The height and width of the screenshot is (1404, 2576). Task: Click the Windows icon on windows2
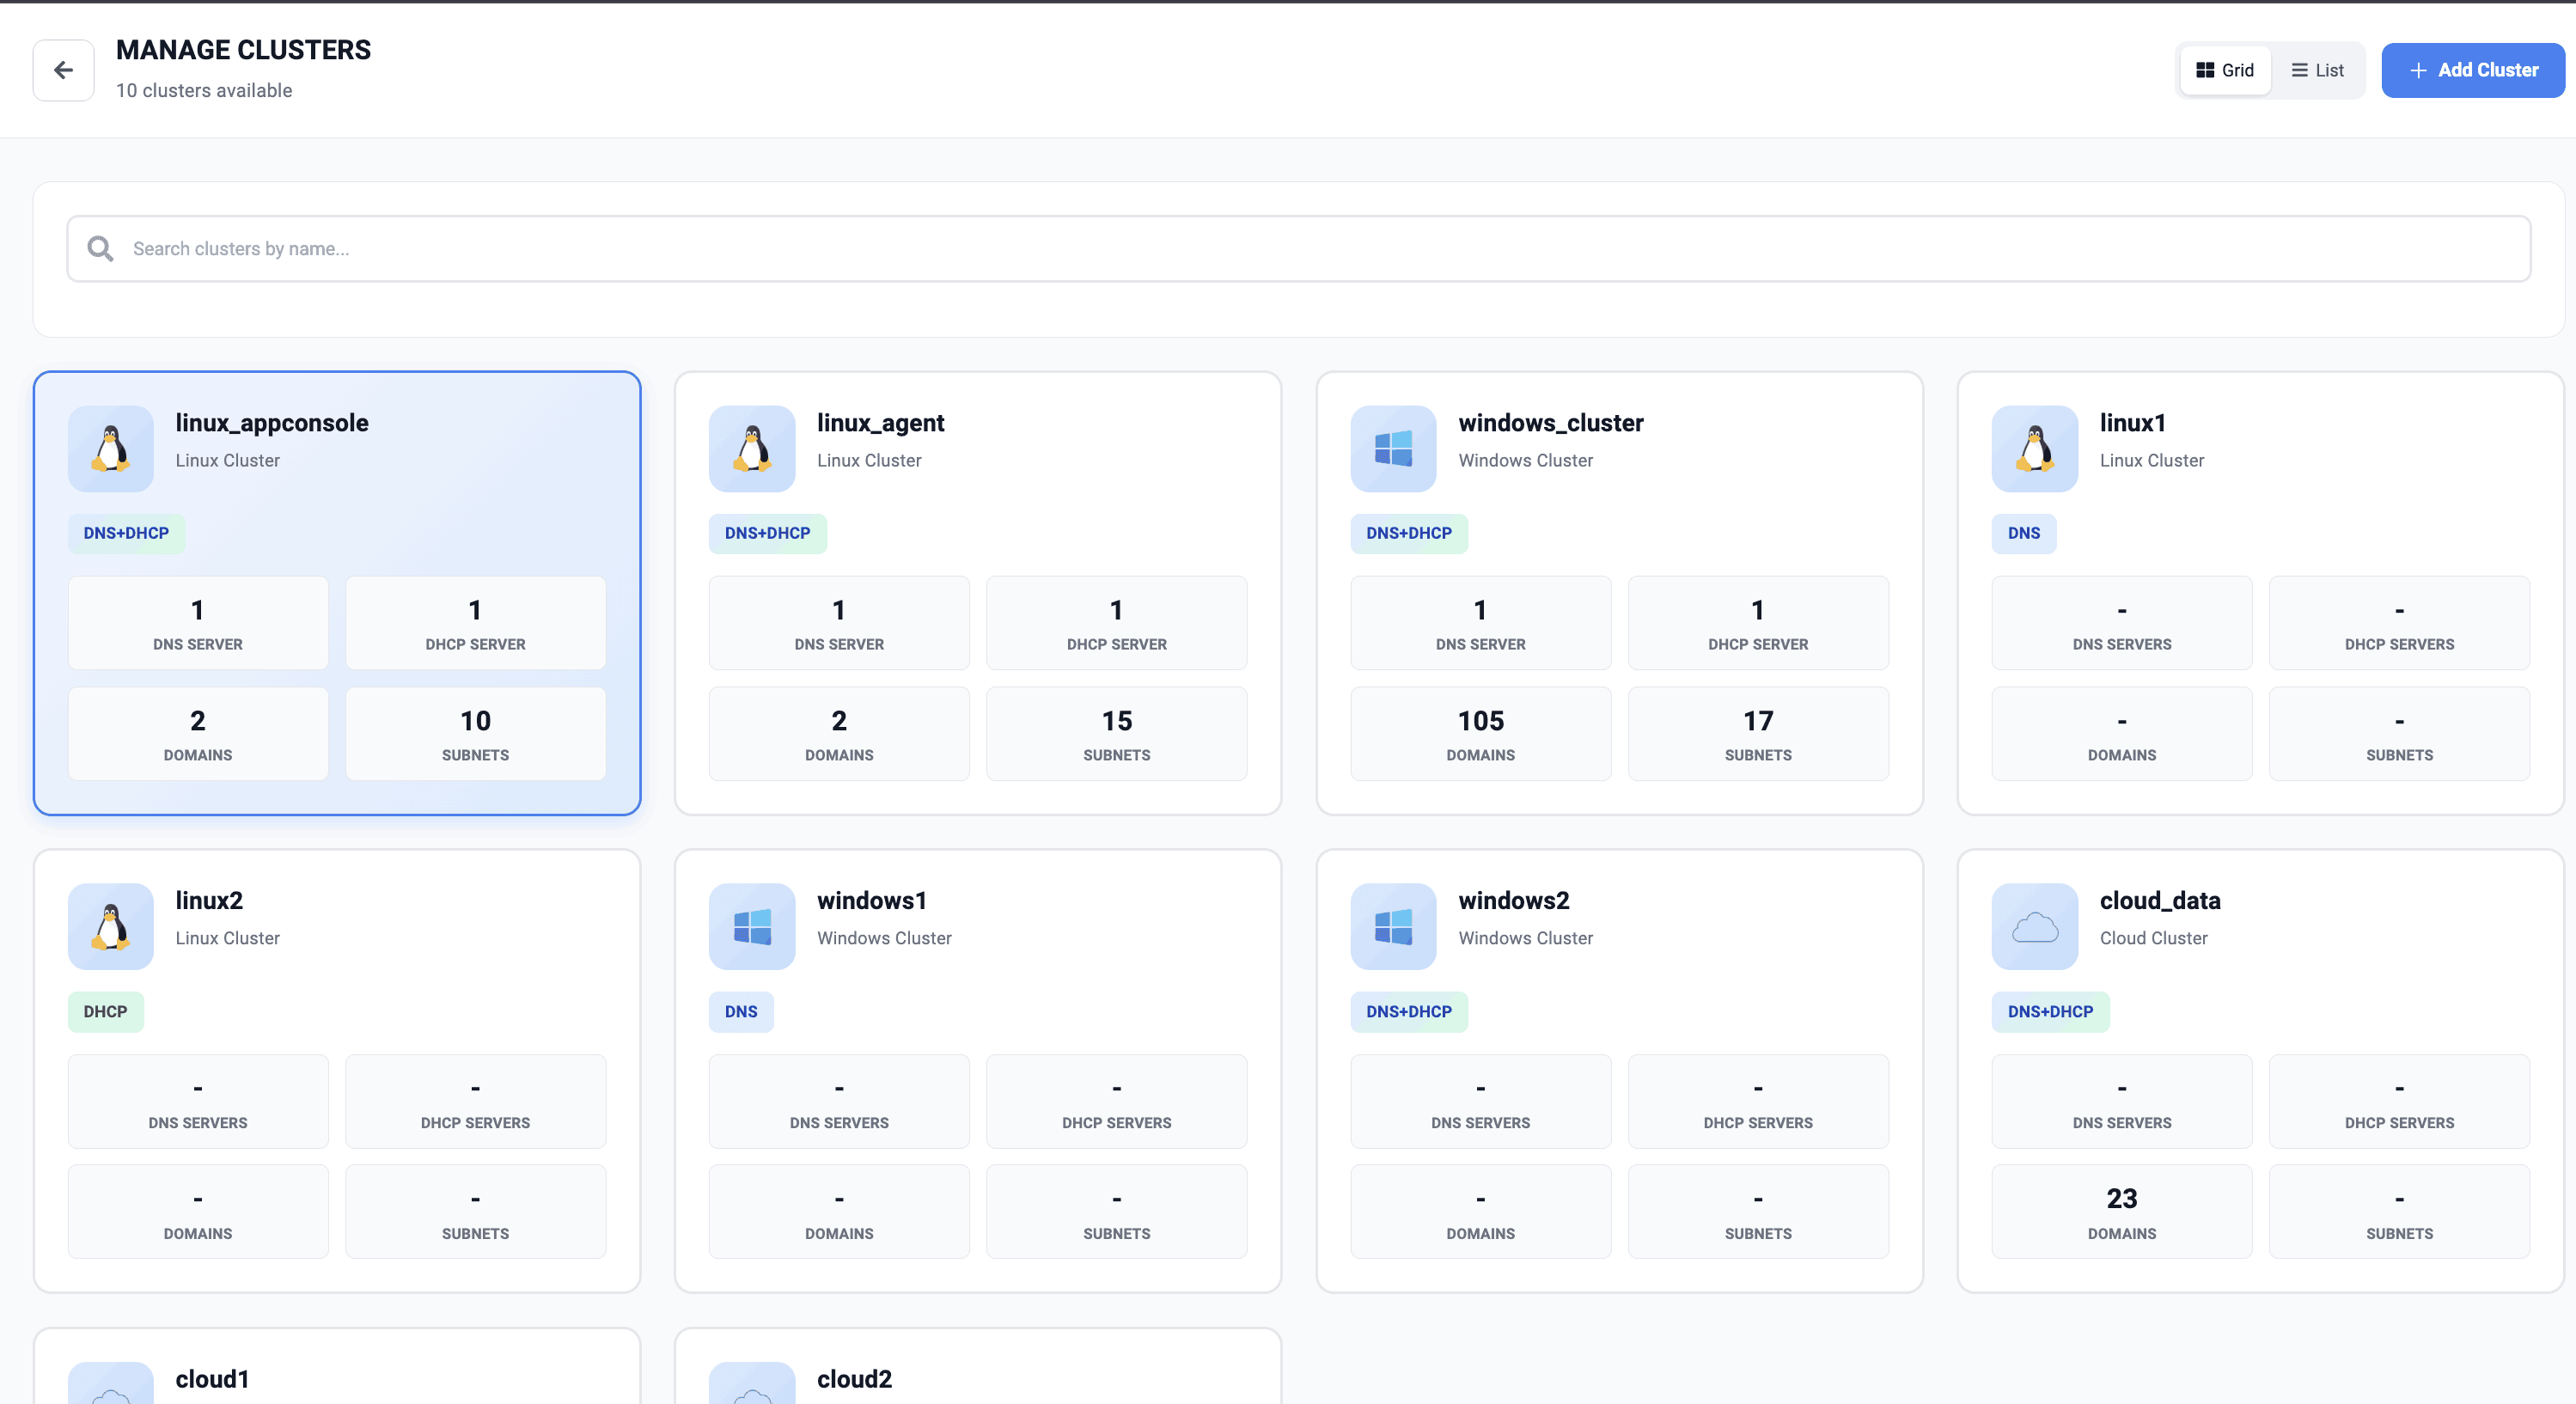click(1393, 927)
